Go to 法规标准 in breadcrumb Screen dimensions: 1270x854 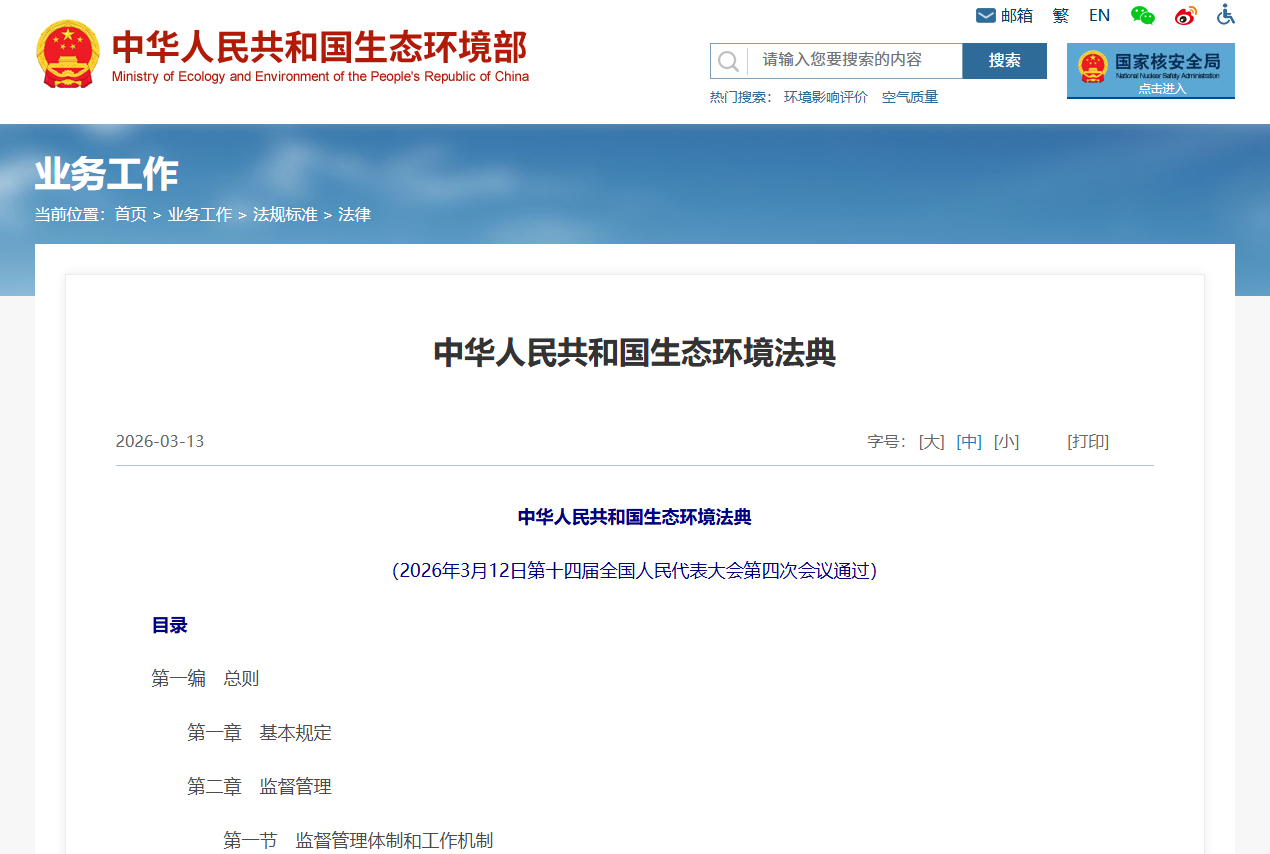tap(285, 215)
